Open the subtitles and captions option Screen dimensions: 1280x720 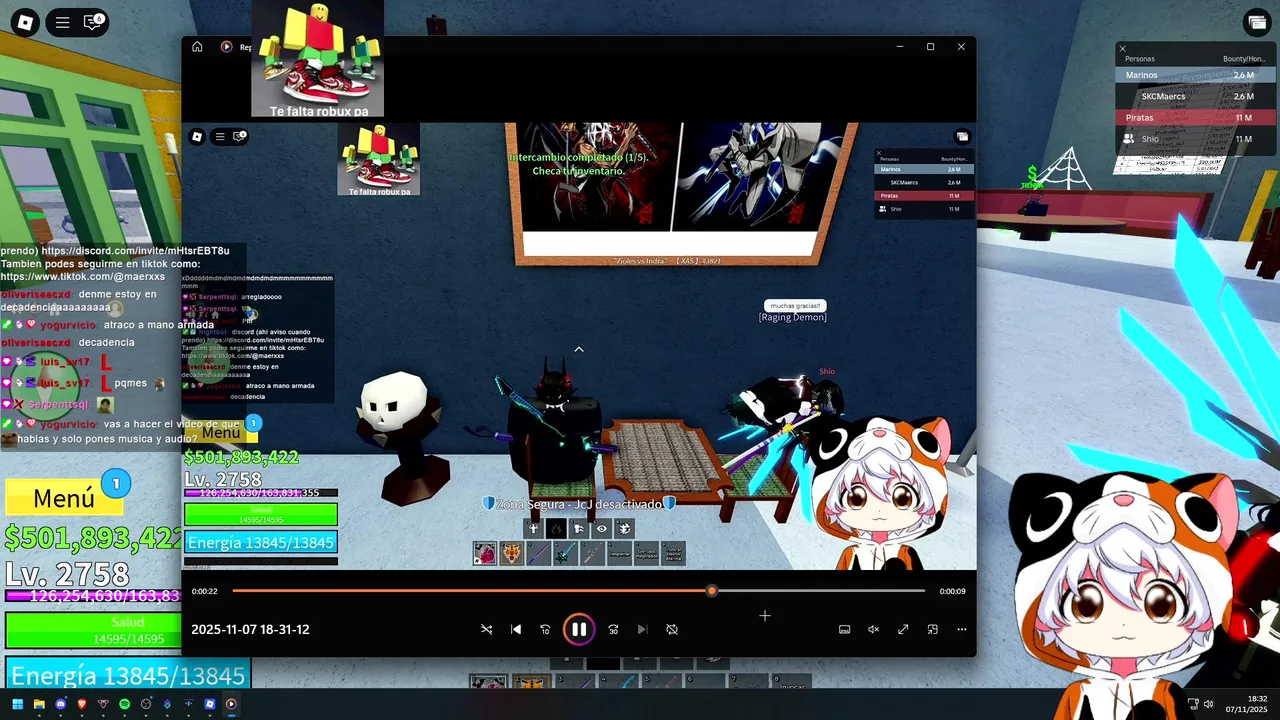point(844,629)
